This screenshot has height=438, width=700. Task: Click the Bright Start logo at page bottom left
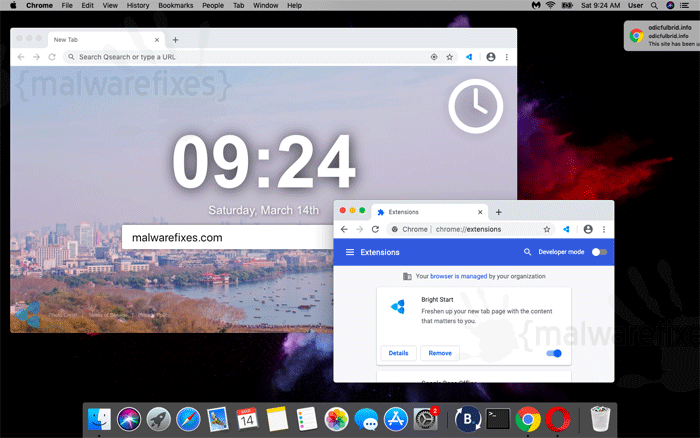pyautogui.click(x=28, y=314)
